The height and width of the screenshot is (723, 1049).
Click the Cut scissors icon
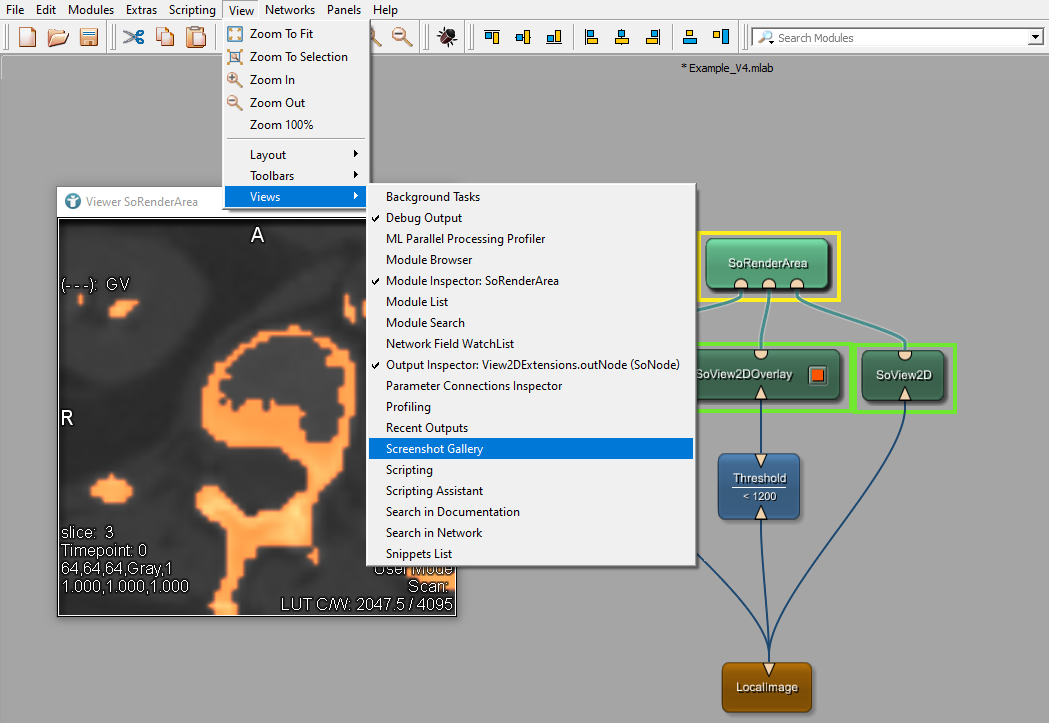click(x=133, y=38)
